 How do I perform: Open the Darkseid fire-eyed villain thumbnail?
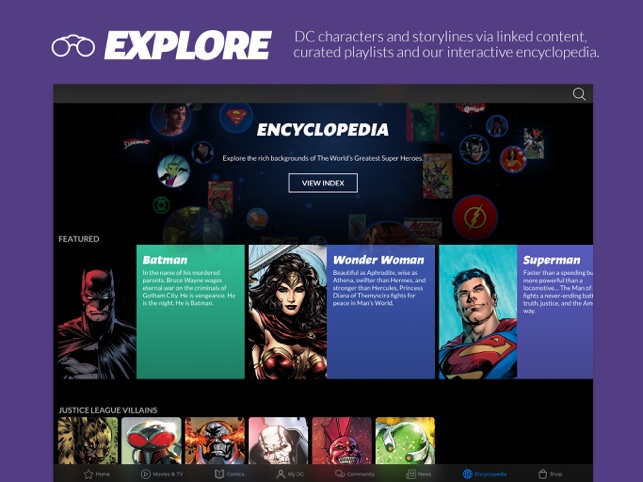pyautogui.click(x=215, y=441)
